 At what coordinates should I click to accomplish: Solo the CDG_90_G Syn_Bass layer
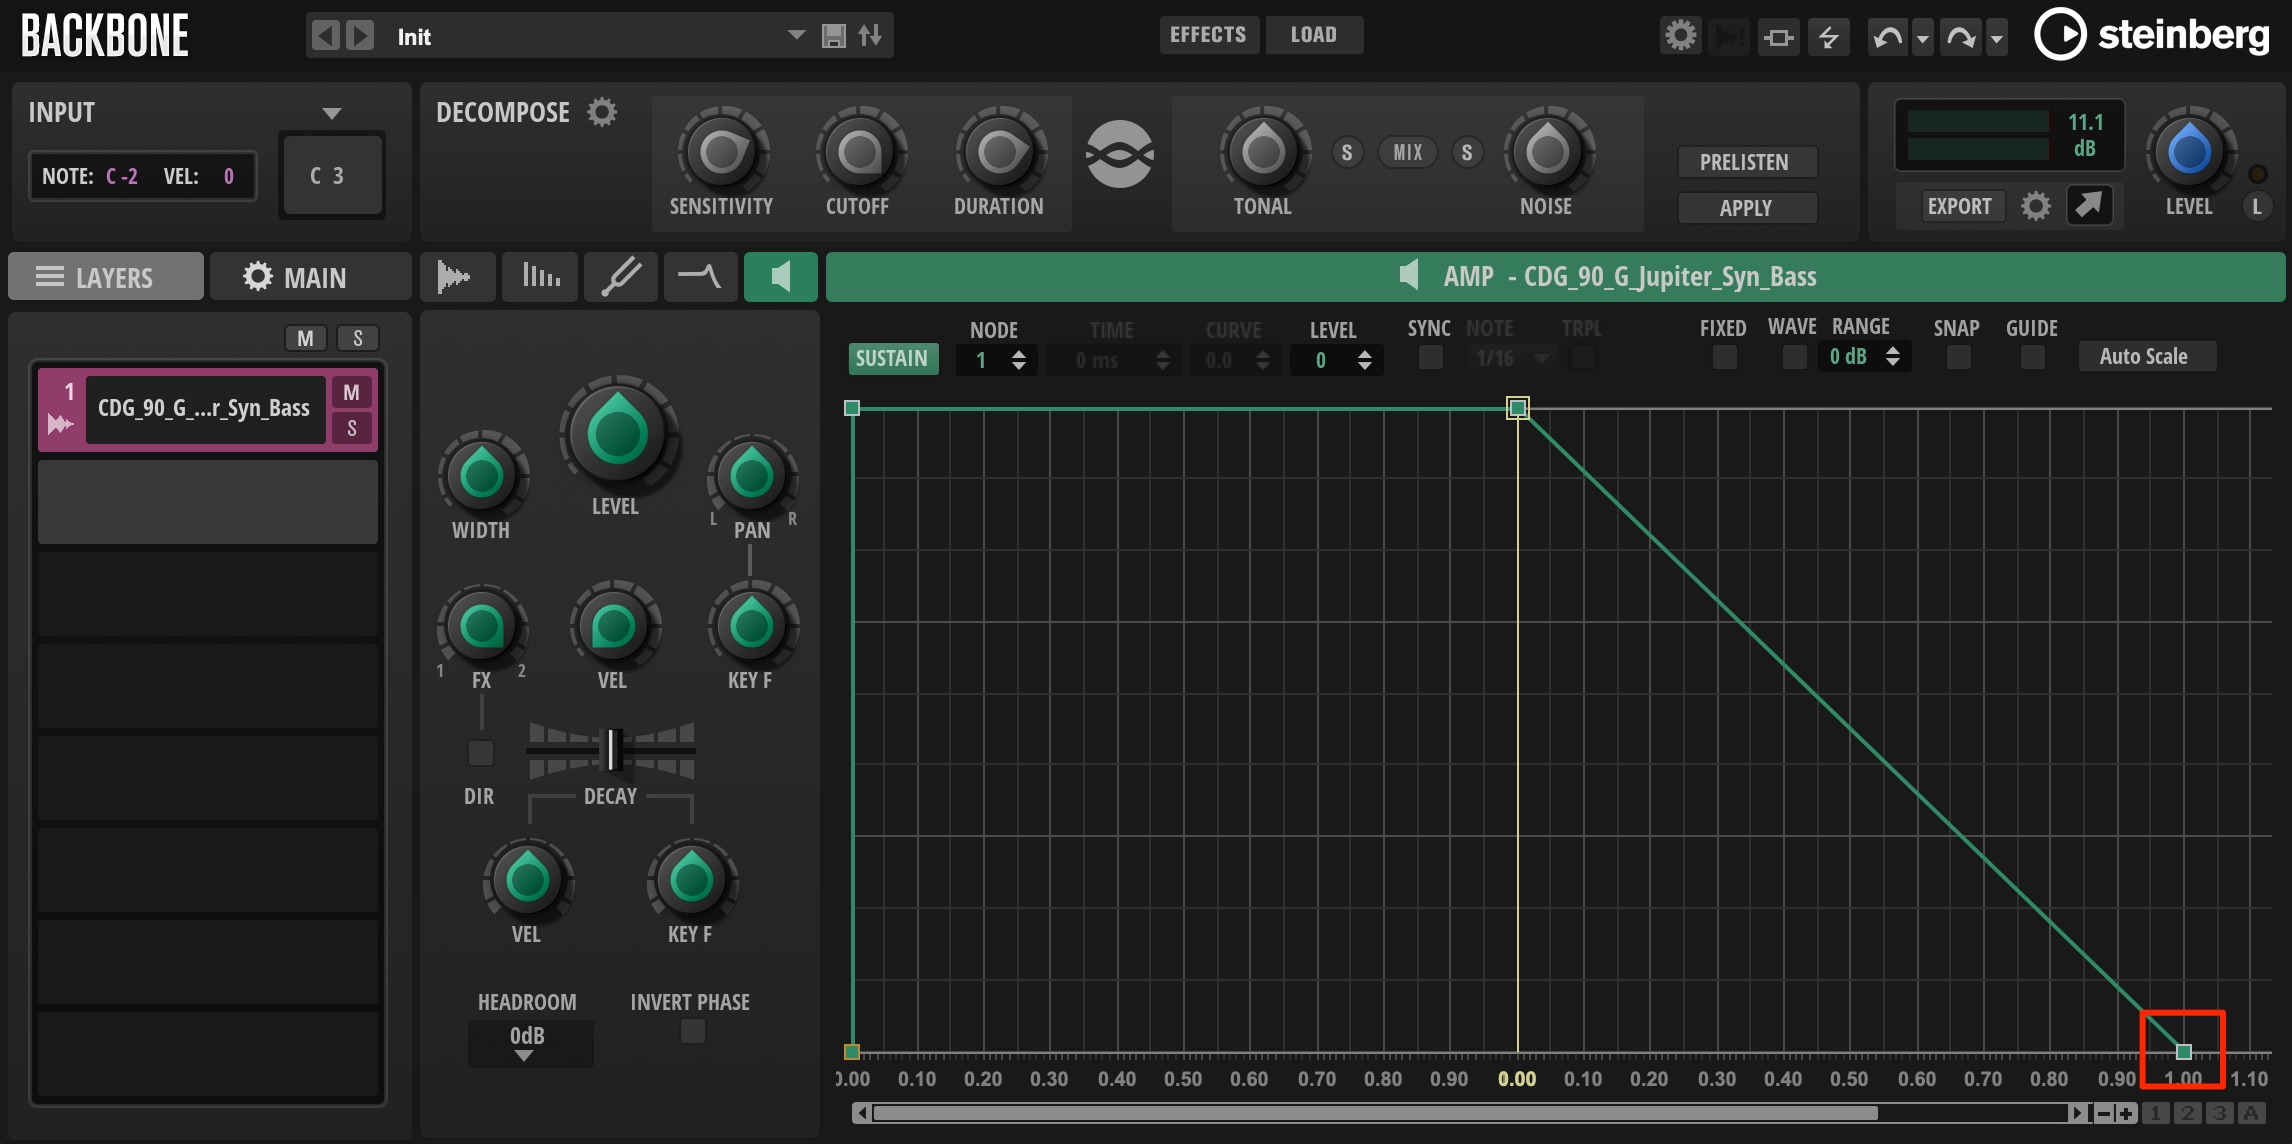pyautogui.click(x=352, y=428)
